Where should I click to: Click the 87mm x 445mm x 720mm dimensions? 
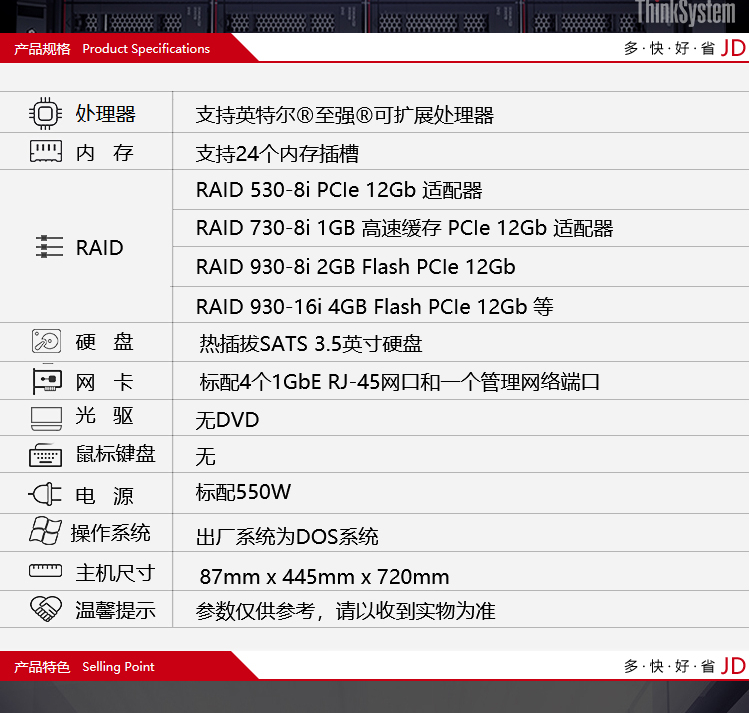pos(324,577)
